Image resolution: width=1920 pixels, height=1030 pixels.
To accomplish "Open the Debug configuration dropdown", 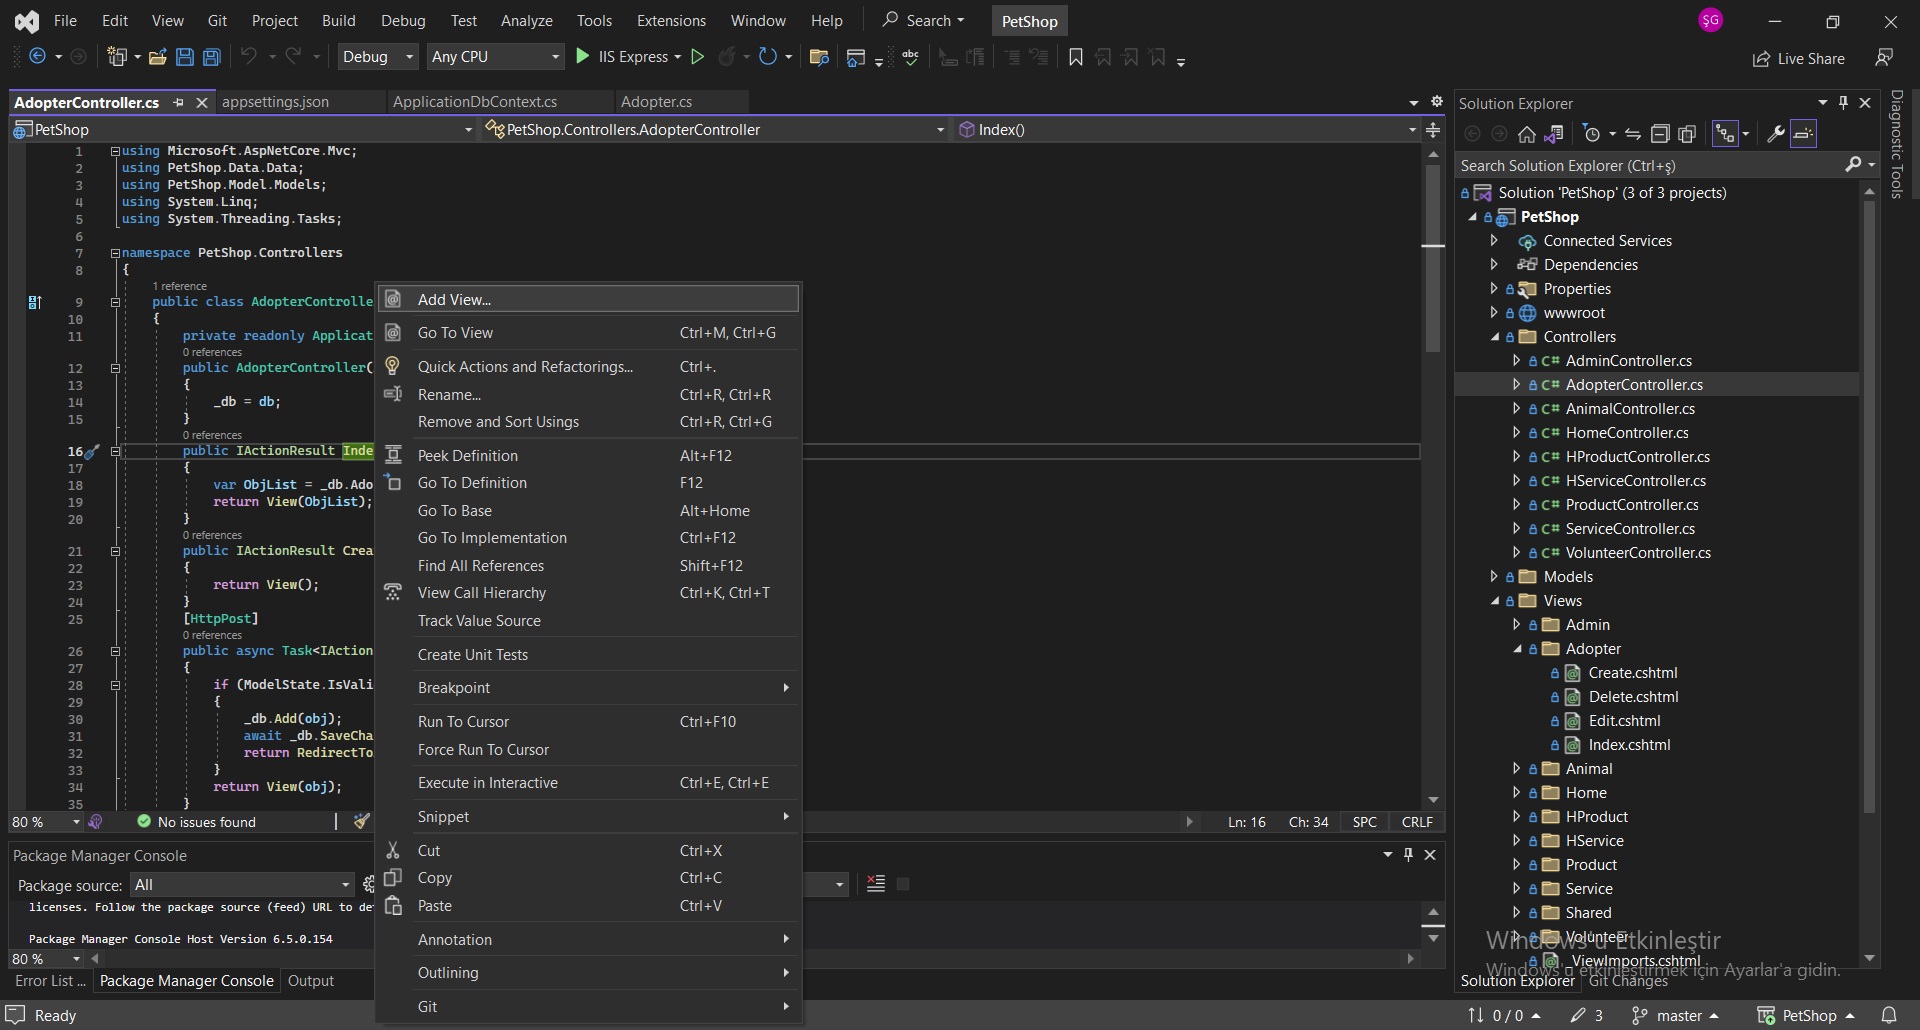I will pyautogui.click(x=378, y=57).
